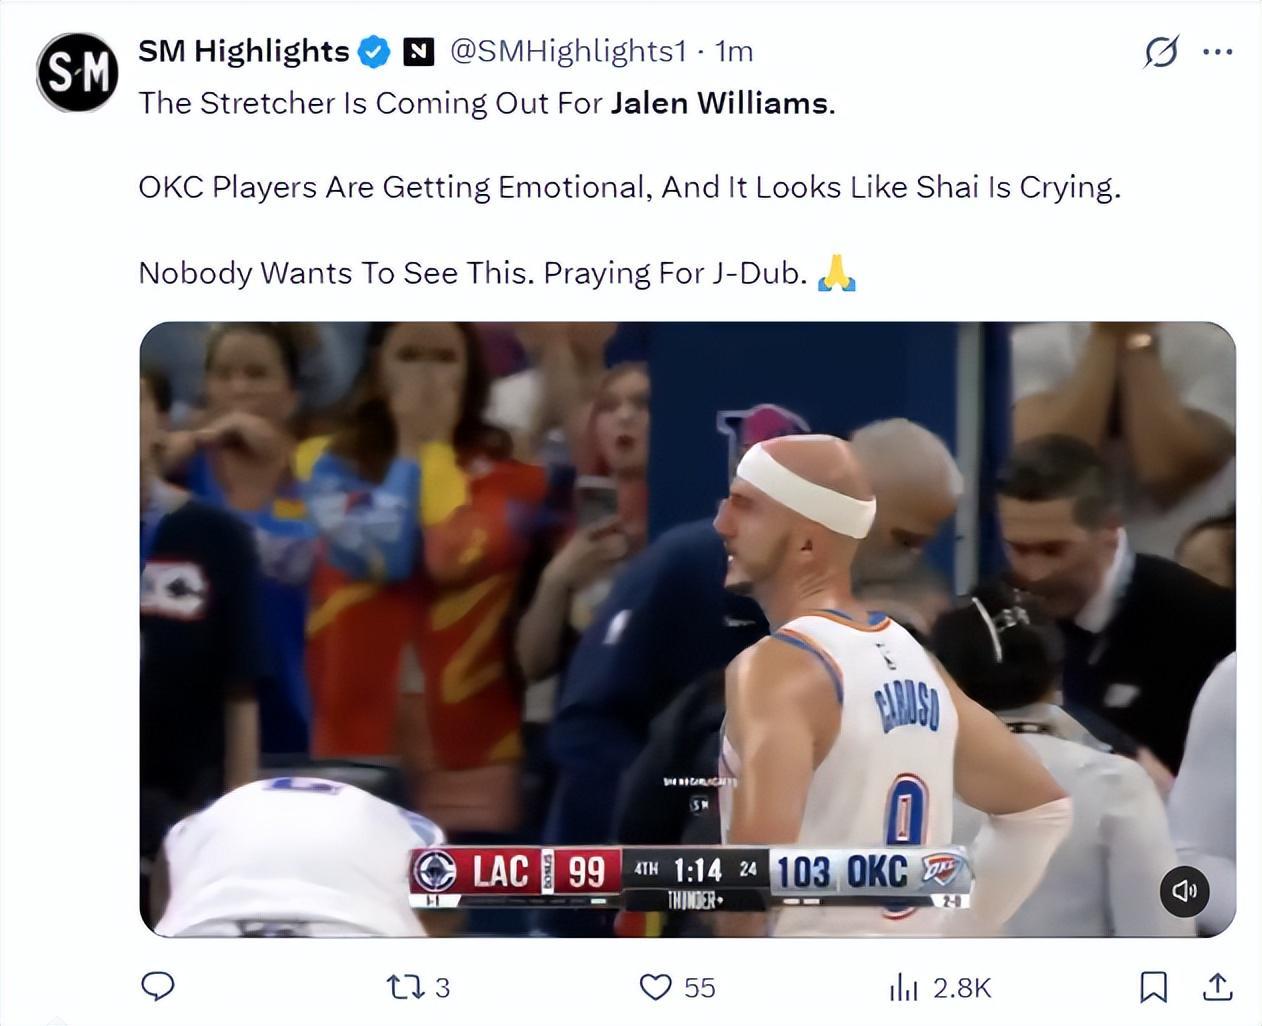
Task: Open the @SMHighlights1 handle link
Action: [569, 51]
